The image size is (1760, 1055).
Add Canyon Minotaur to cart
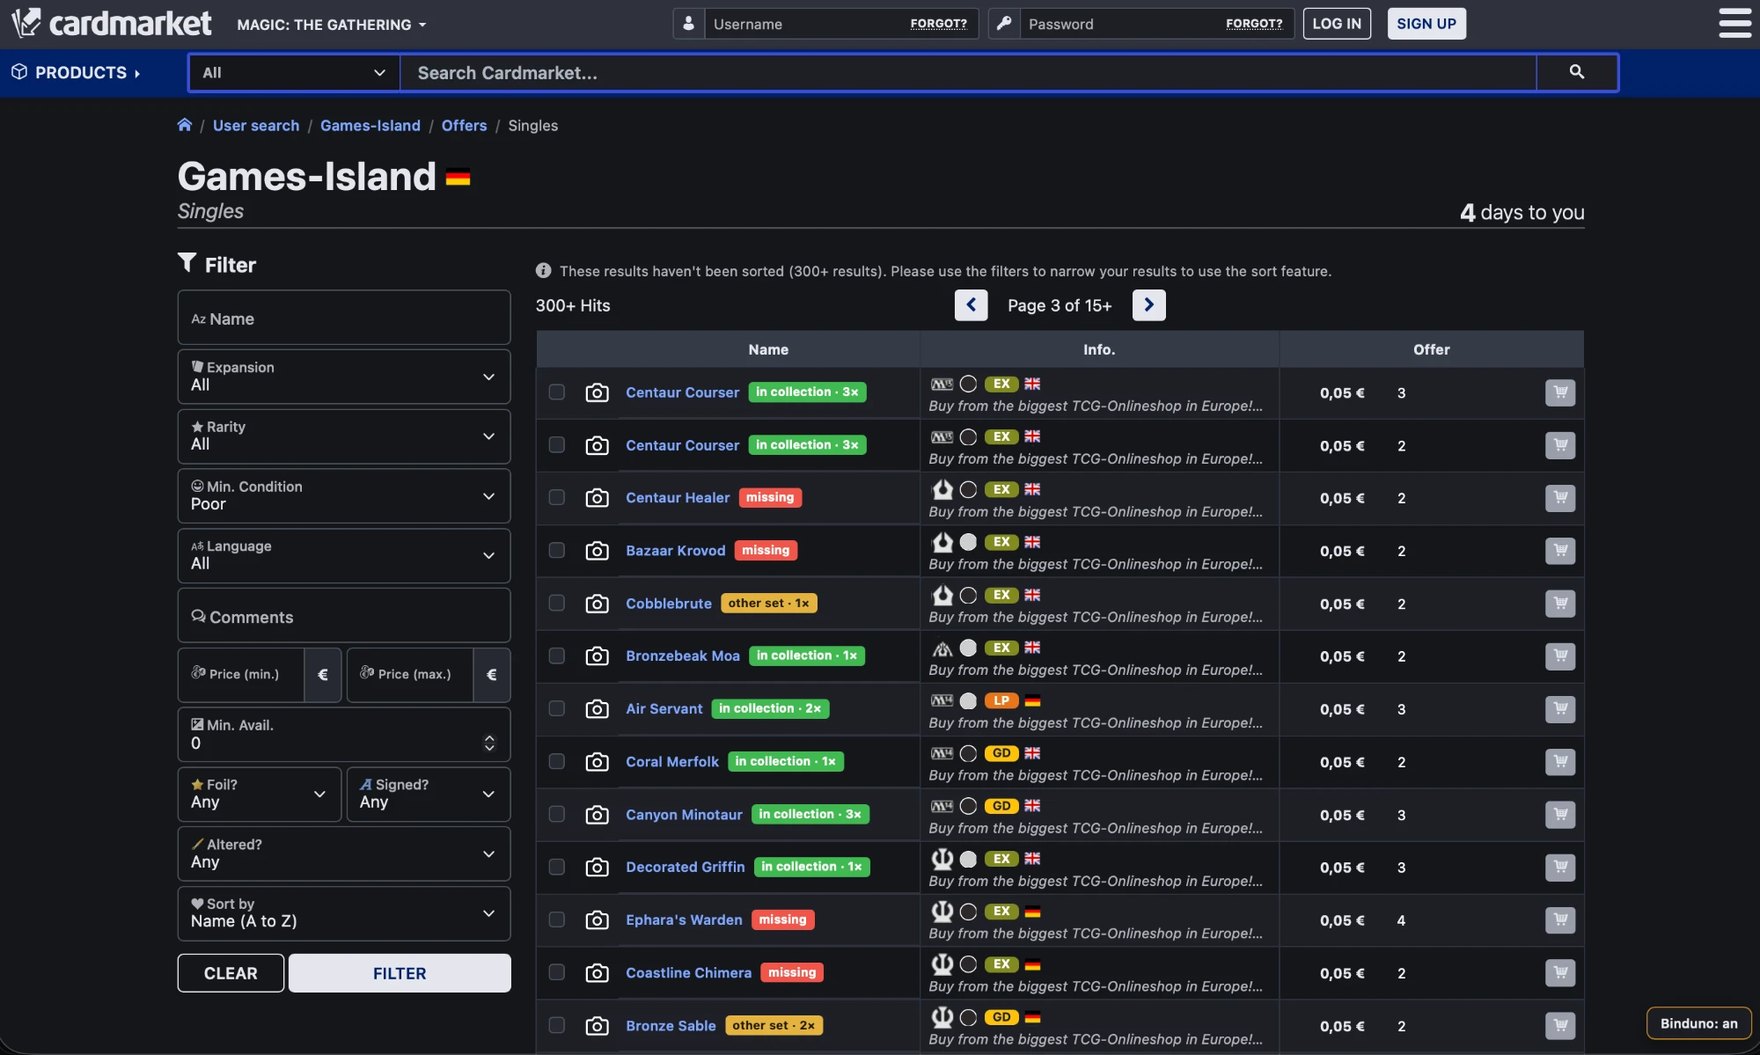click(x=1560, y=815)
